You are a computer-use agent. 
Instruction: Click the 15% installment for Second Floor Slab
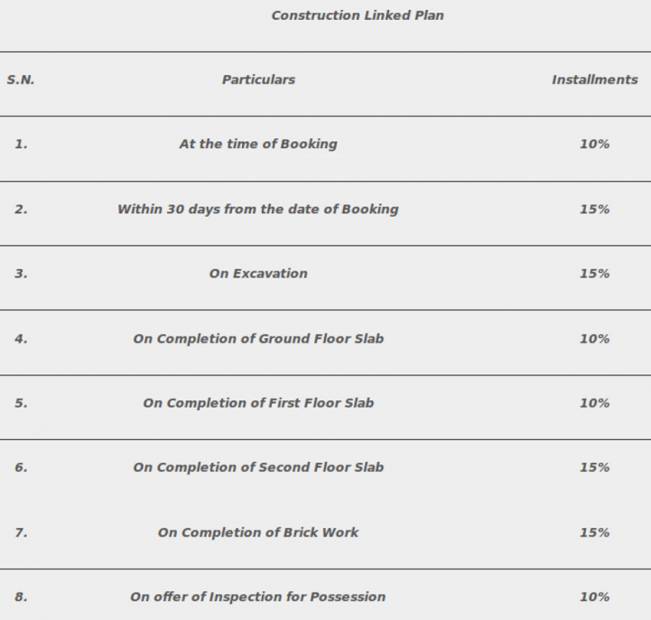(x=594, y=467)
